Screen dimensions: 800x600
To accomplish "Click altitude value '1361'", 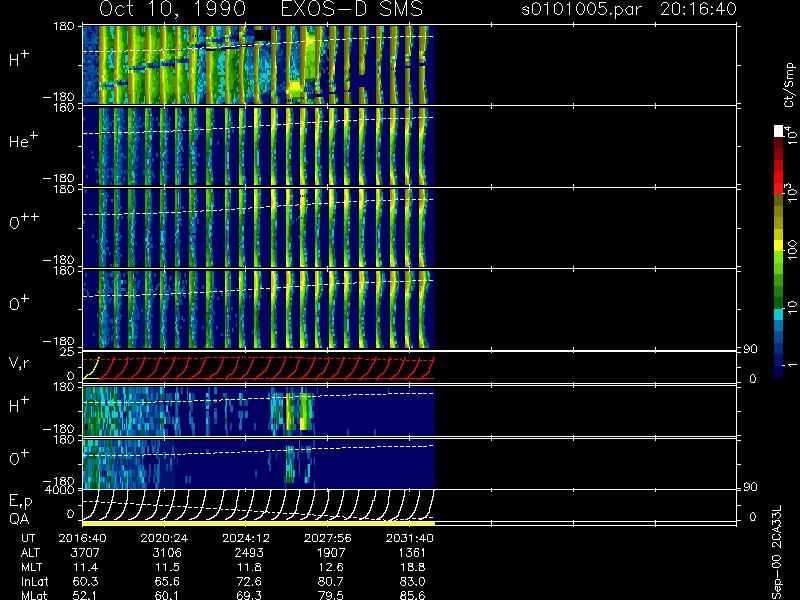I will coord(412,553).
